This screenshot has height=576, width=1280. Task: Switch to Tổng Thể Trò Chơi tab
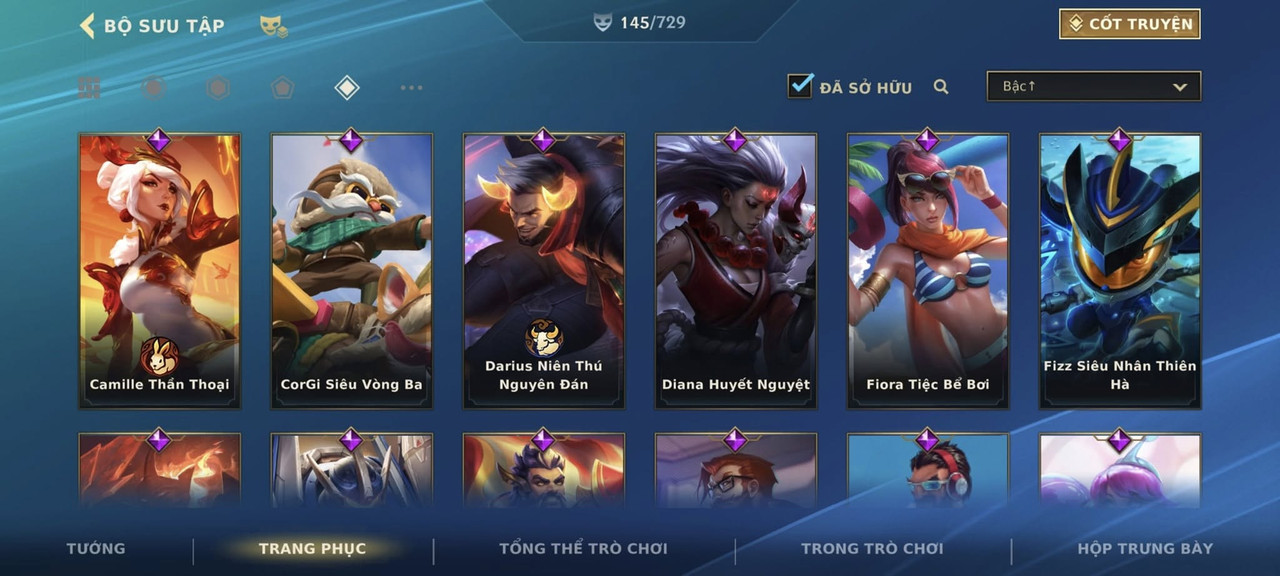(x=583, y=548)
